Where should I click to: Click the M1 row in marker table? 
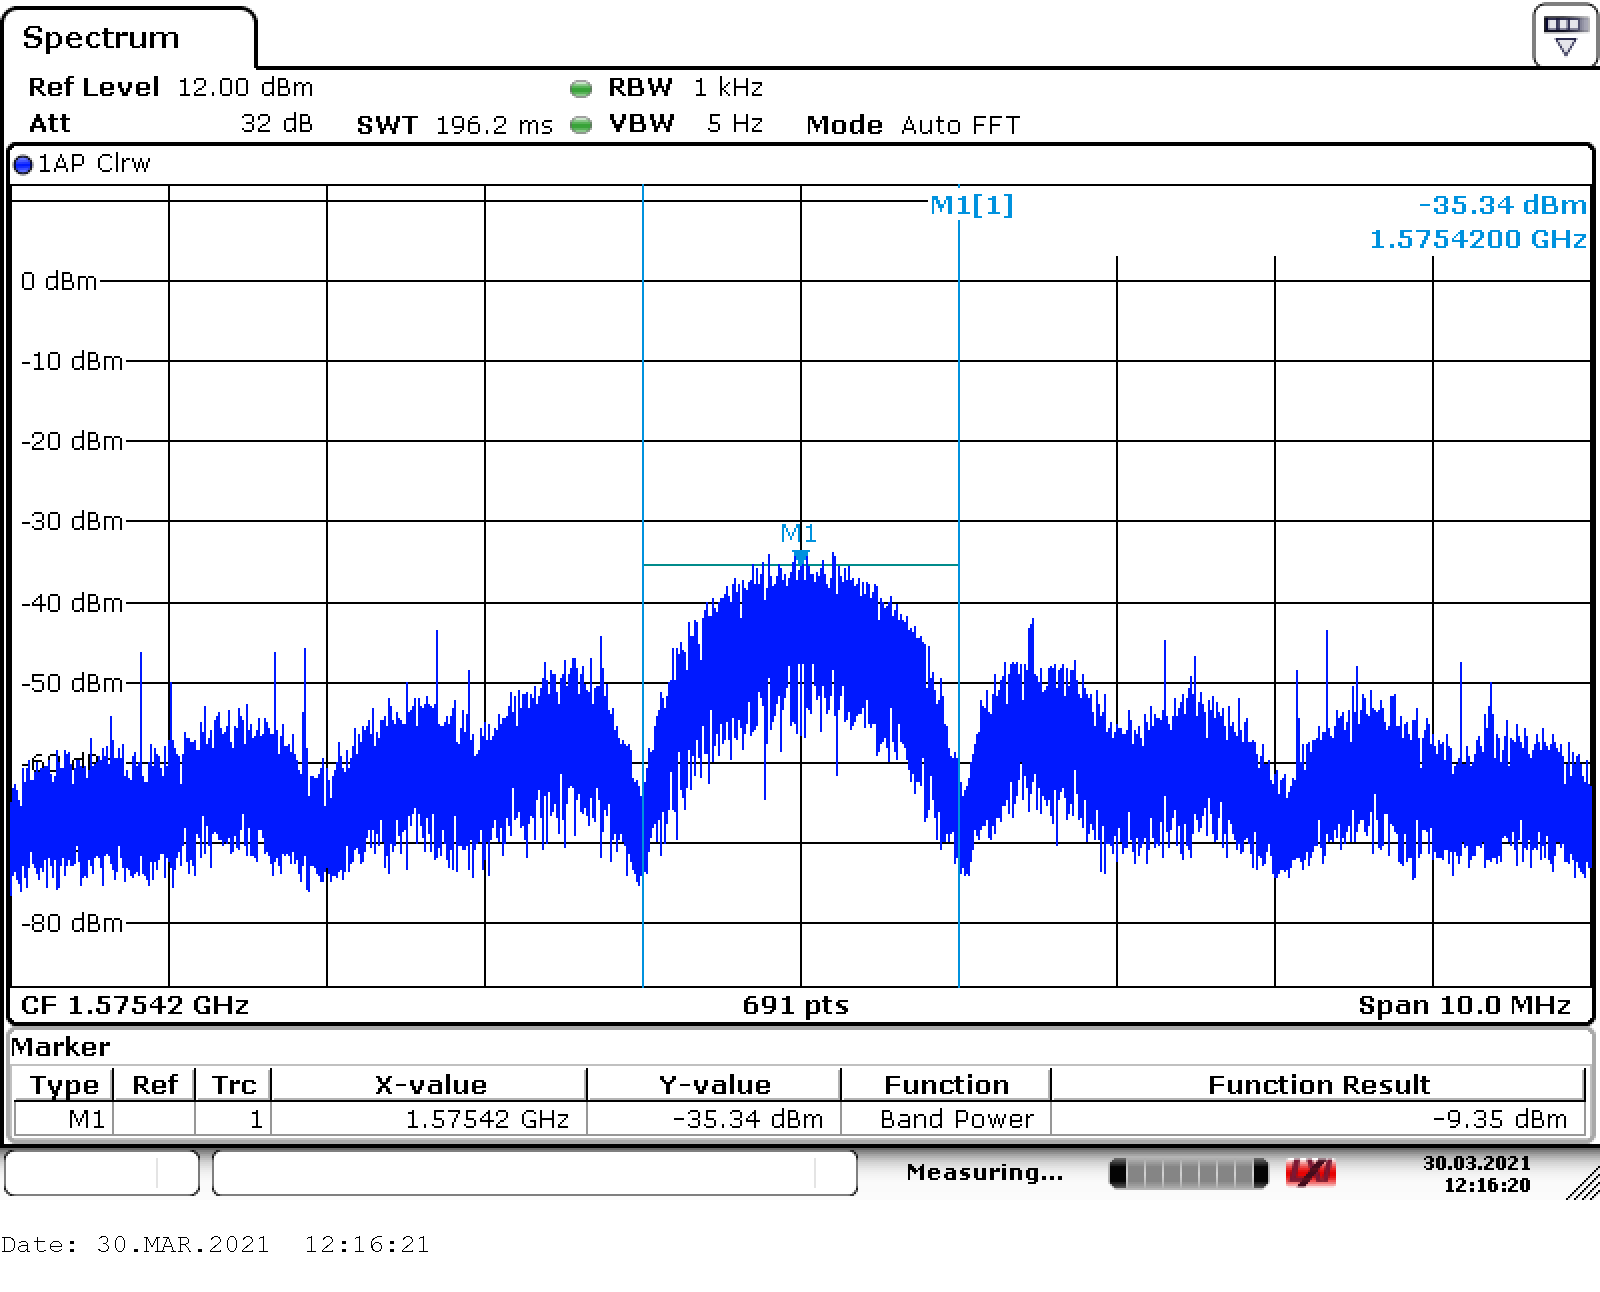[x=86, y=1119]
